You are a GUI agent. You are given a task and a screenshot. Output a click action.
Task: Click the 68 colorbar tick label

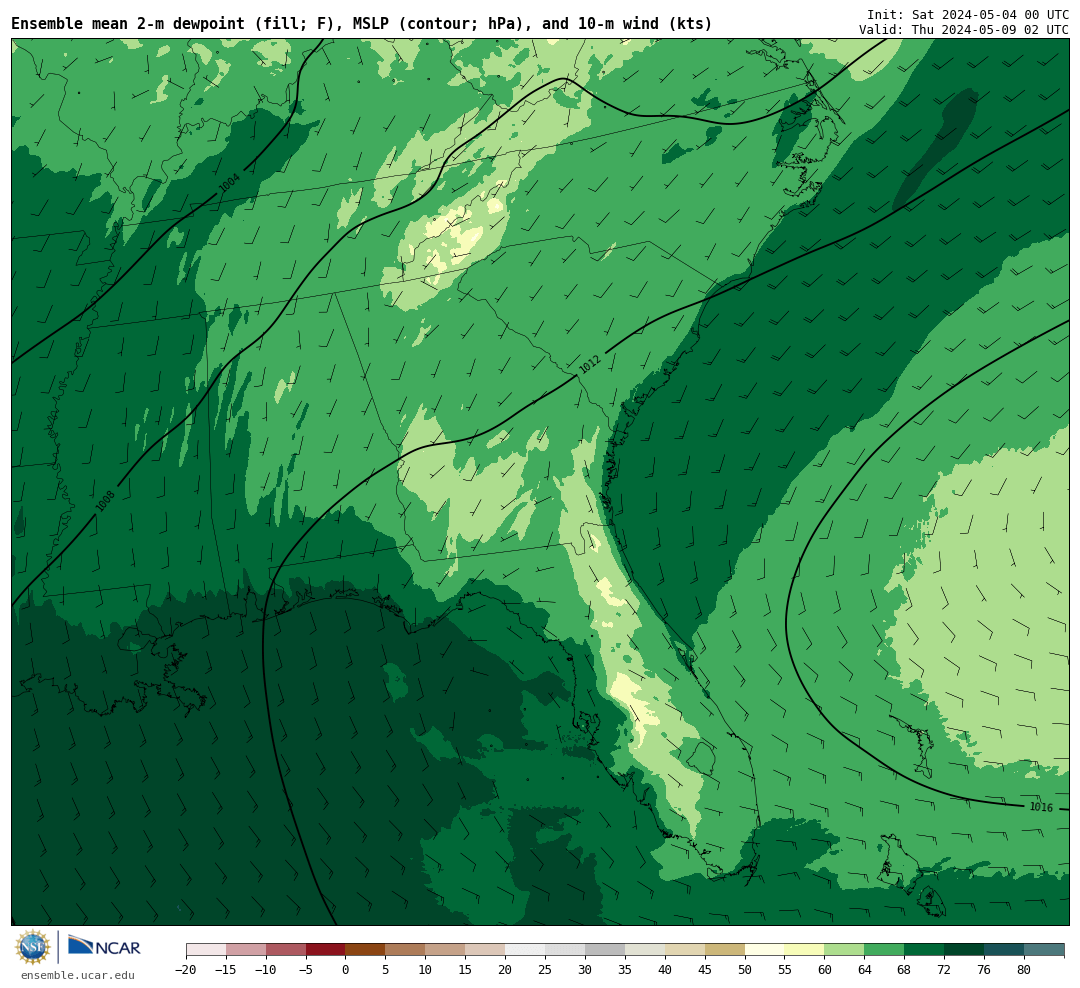point(904,970)
